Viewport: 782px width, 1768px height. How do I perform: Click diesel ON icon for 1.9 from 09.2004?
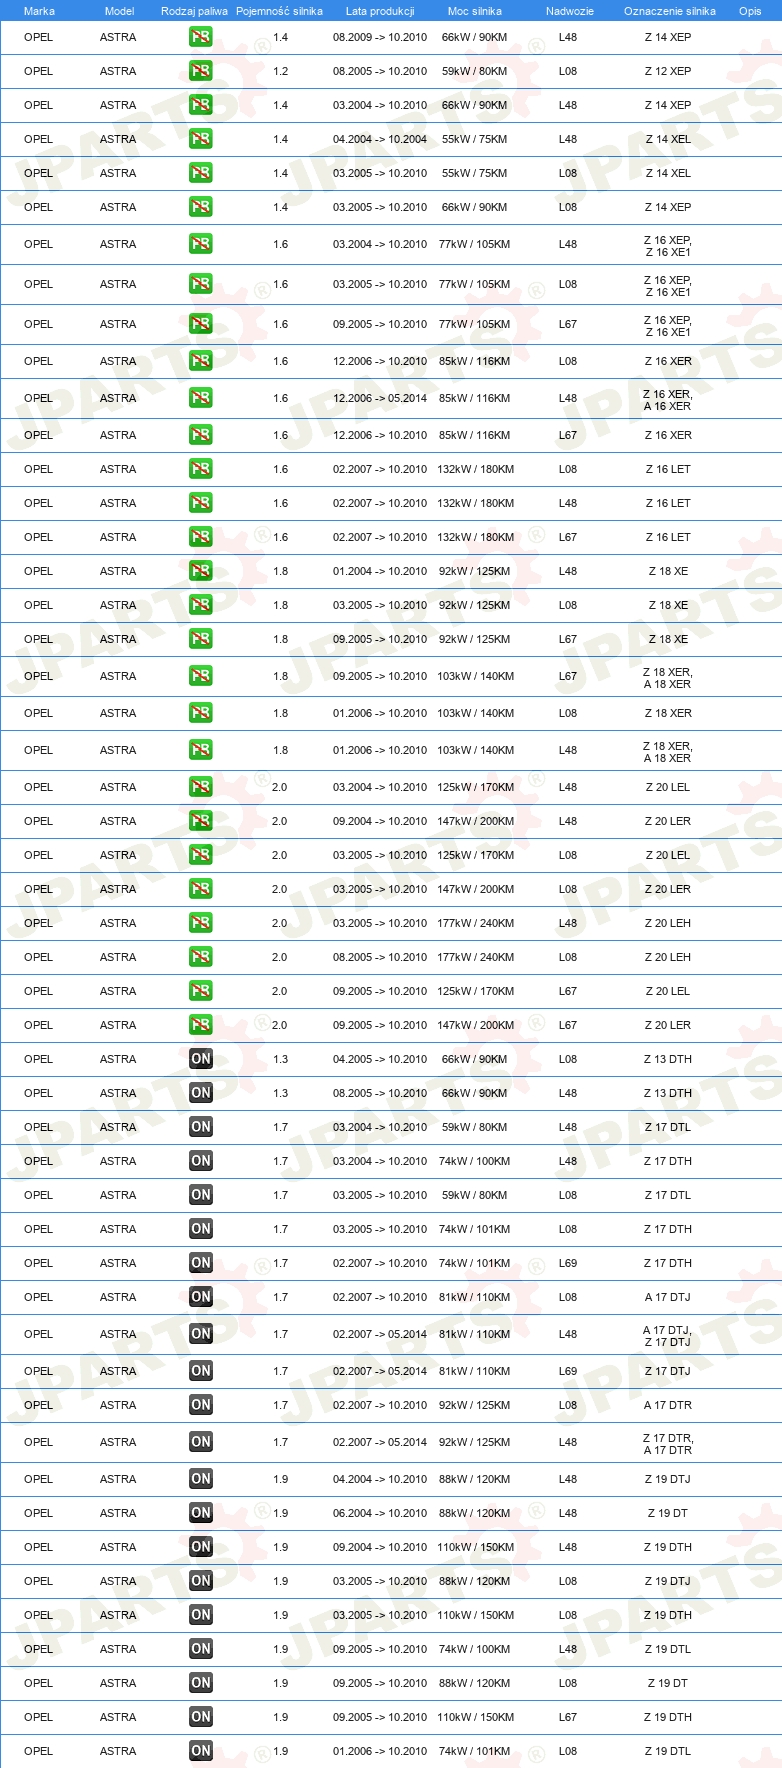[x=201, y=1547]
